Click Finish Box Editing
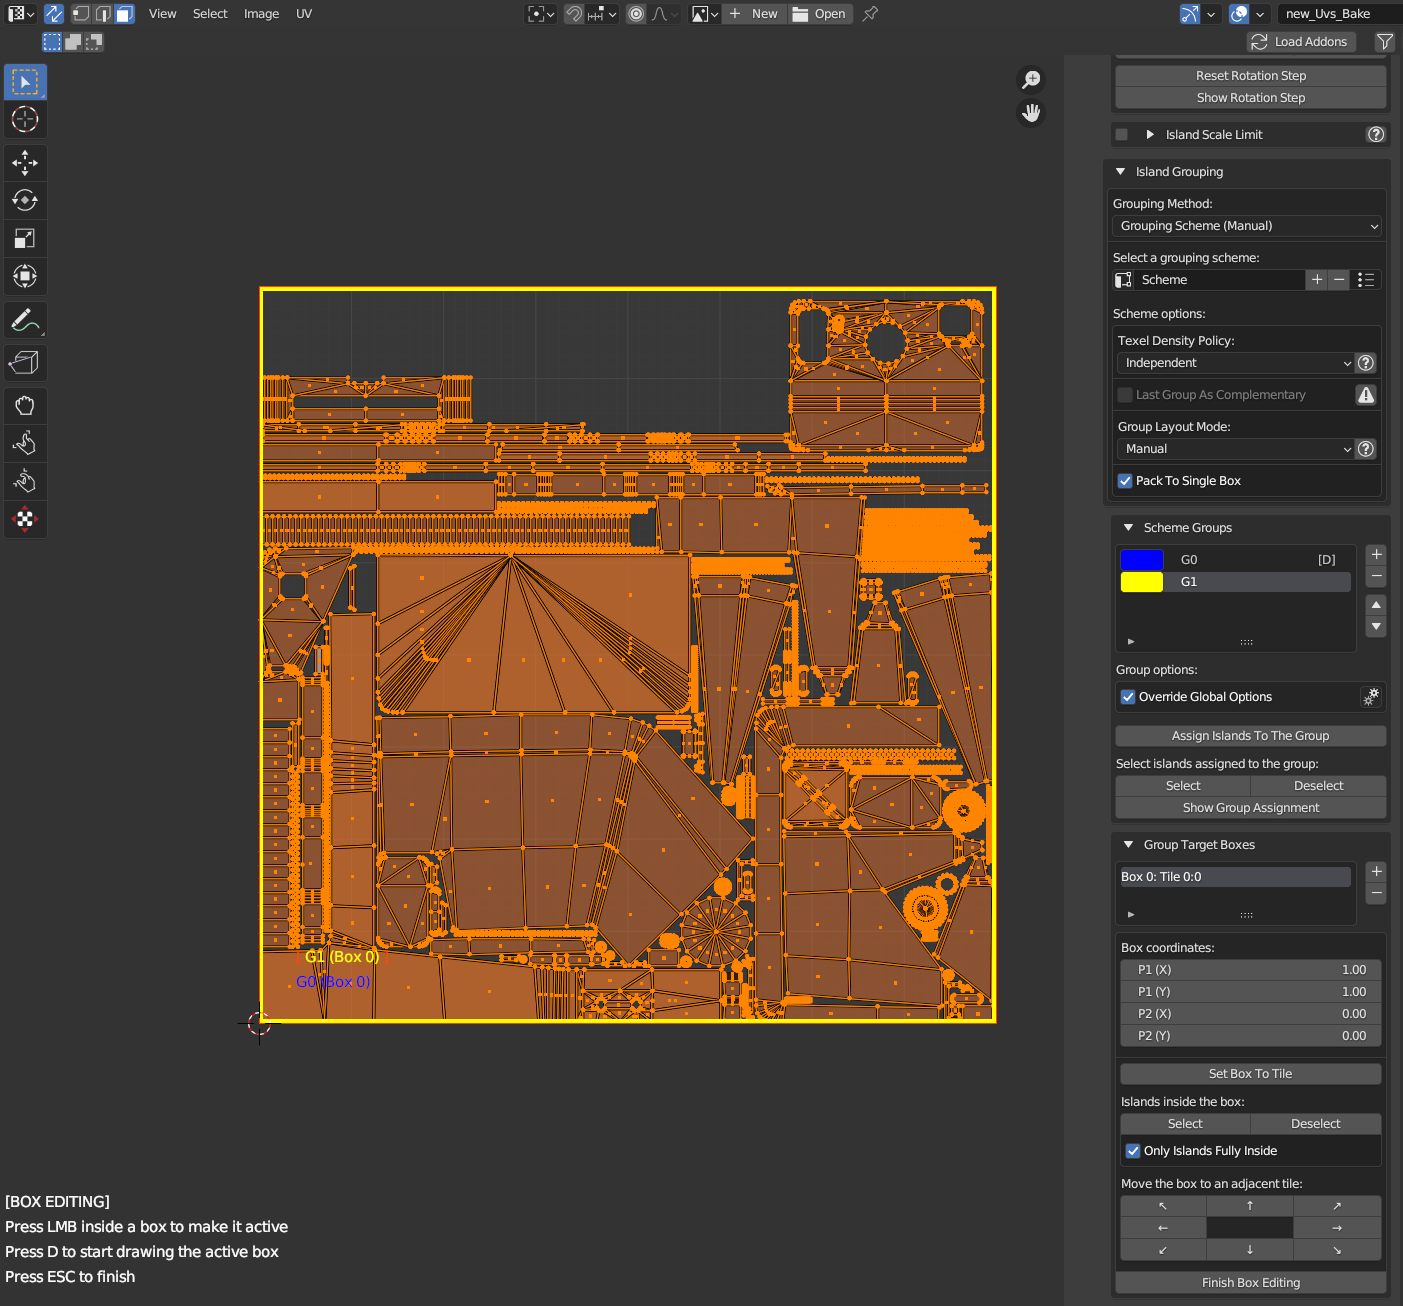This screenshot has width=1403, height=1306. (x=1251, y=1283)
